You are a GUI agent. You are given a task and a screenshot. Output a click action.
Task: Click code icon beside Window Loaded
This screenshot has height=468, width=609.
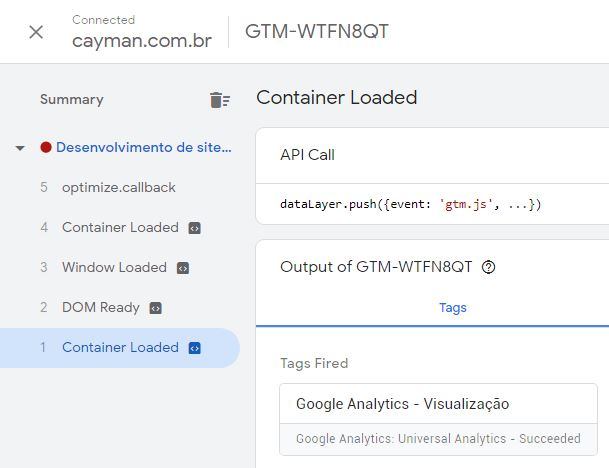coord(183,268)
